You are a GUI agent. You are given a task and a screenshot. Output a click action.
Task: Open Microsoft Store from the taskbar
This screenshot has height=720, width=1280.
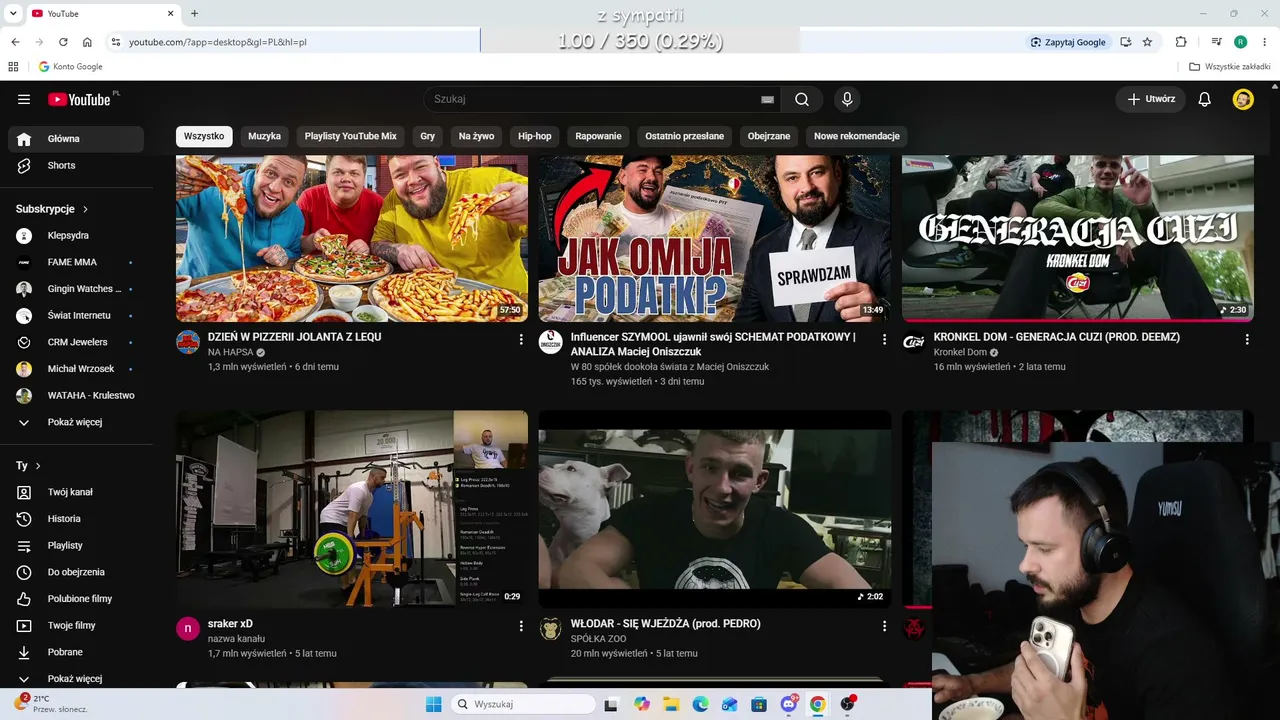pos(759,704)
